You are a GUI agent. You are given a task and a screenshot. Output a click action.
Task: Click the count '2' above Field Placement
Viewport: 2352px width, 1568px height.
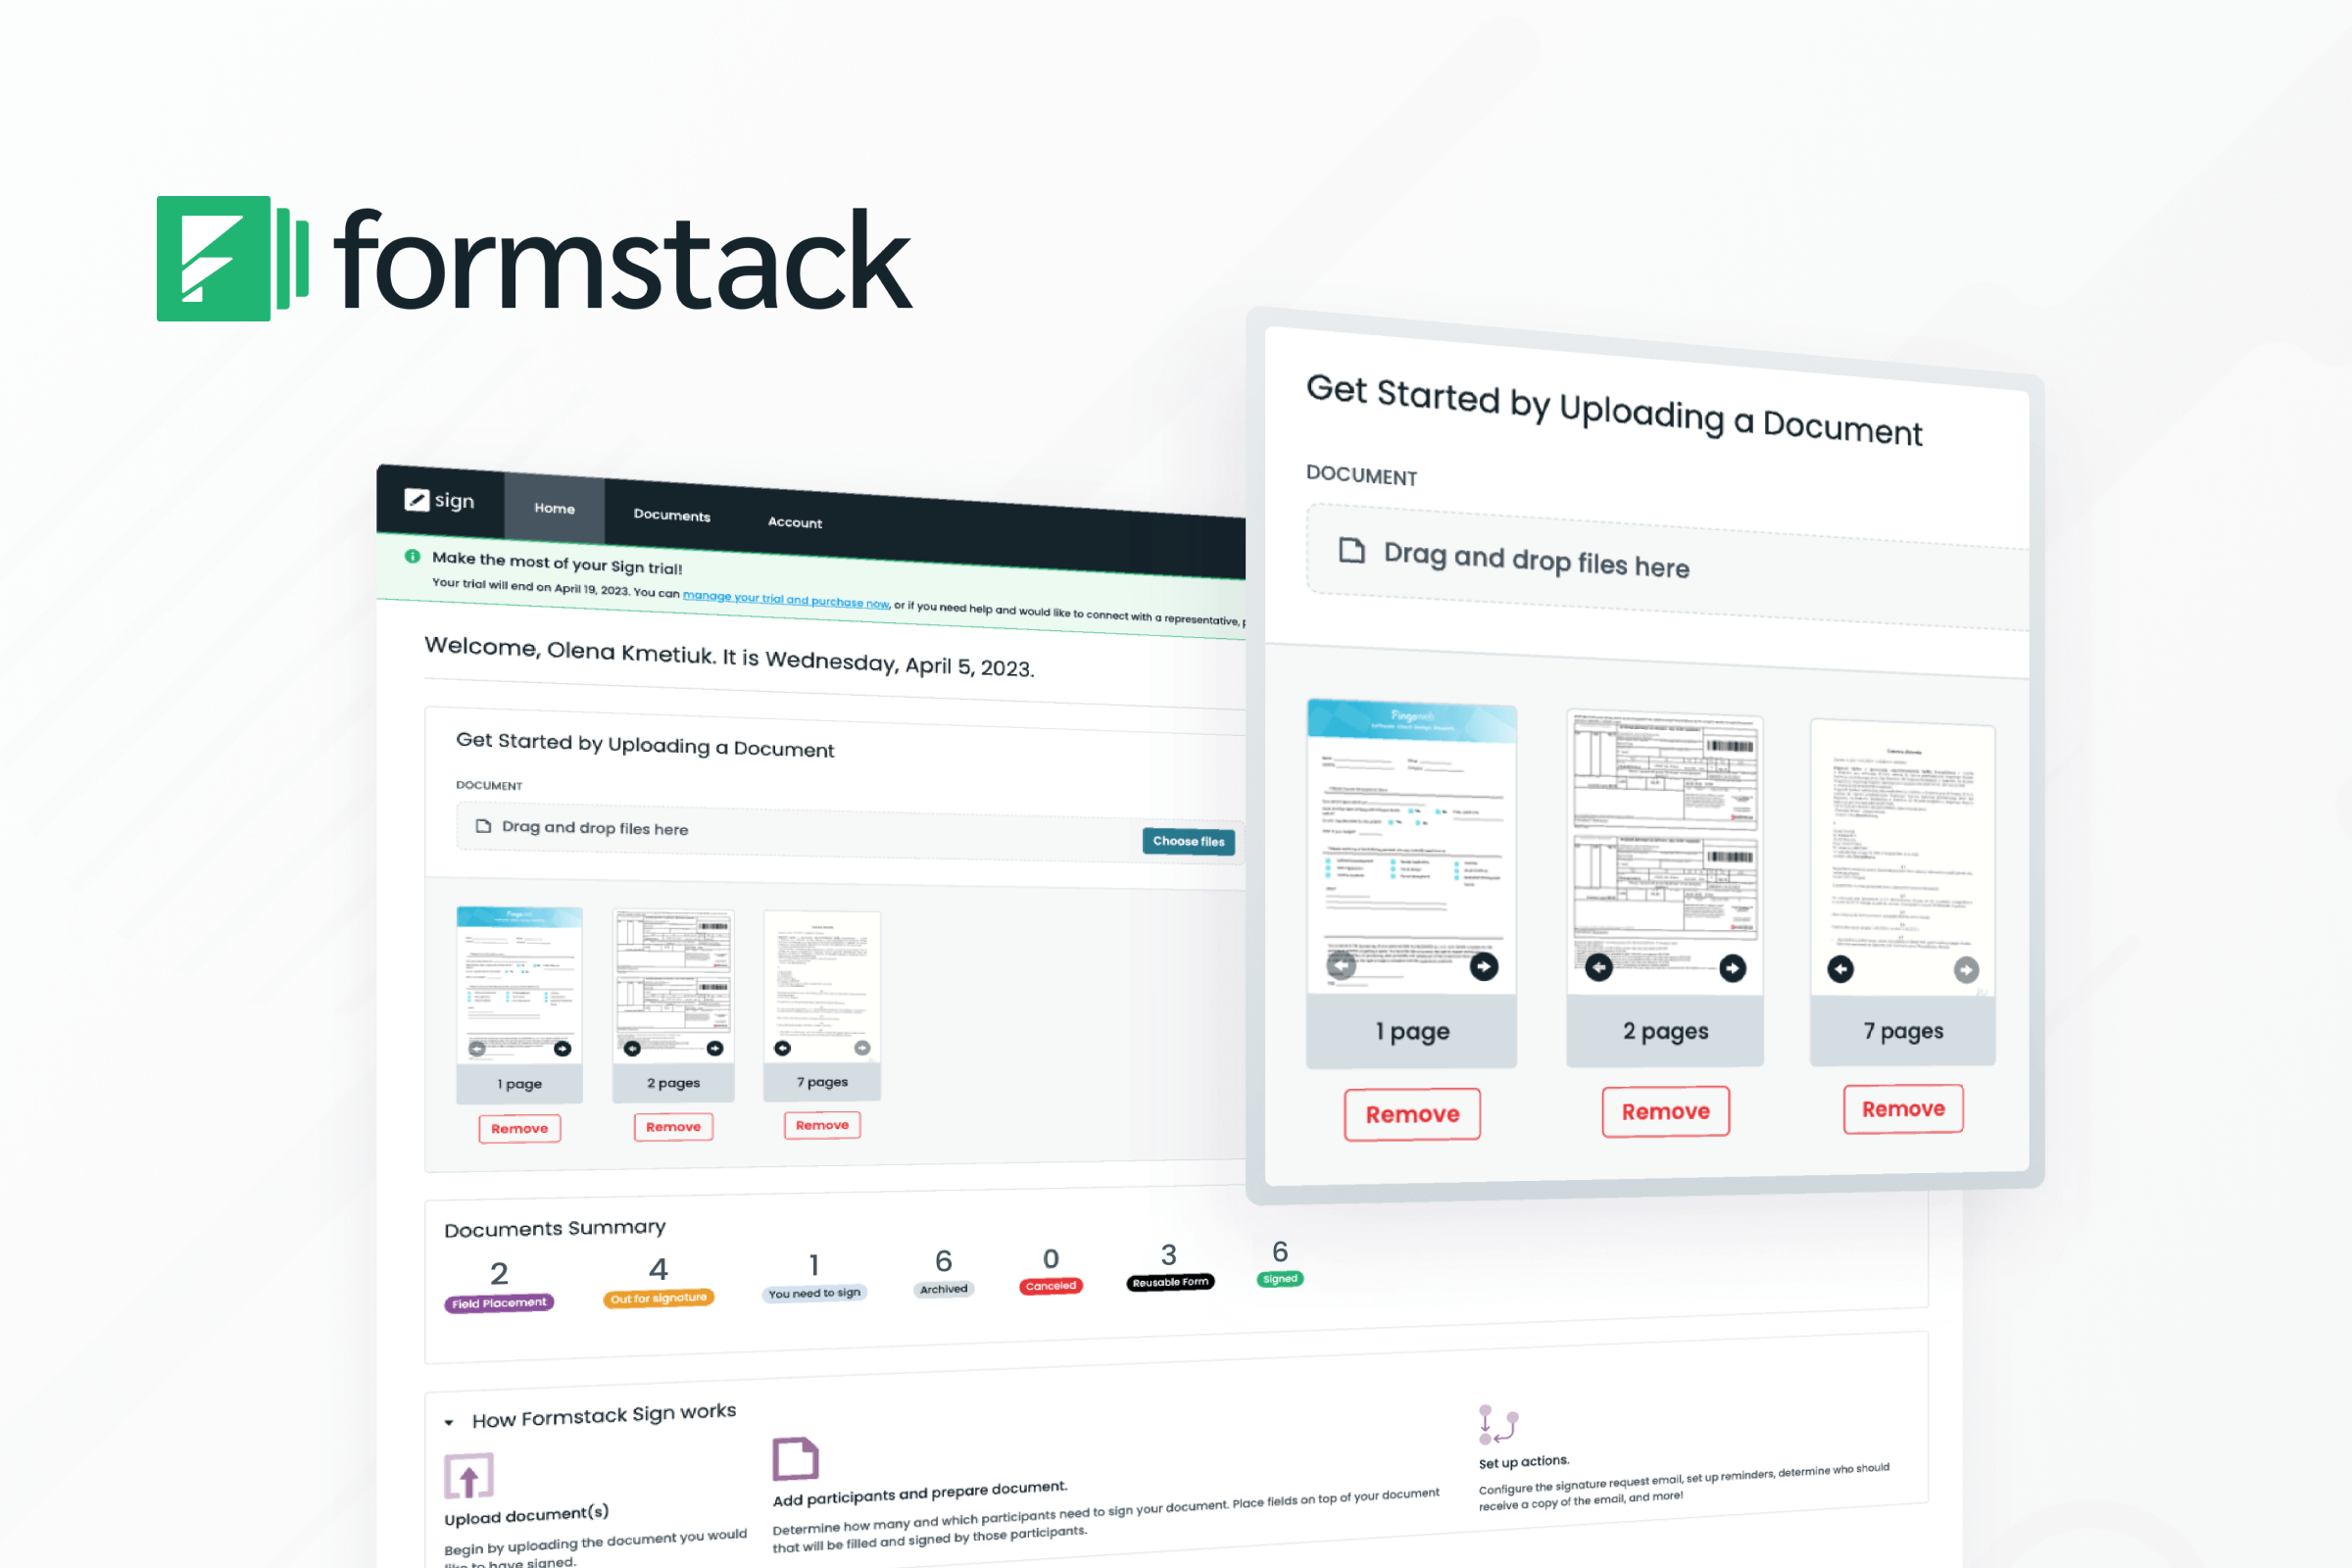coord(499,1273)
